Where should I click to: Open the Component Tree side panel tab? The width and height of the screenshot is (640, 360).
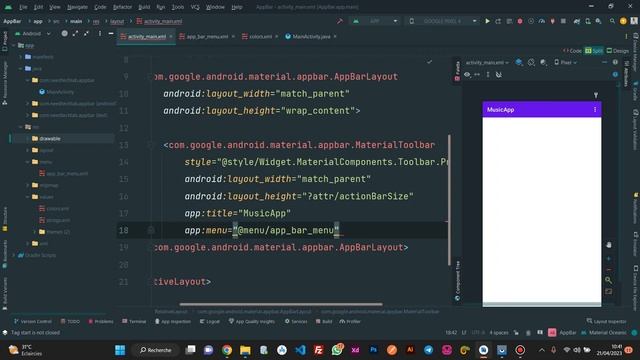457,280
